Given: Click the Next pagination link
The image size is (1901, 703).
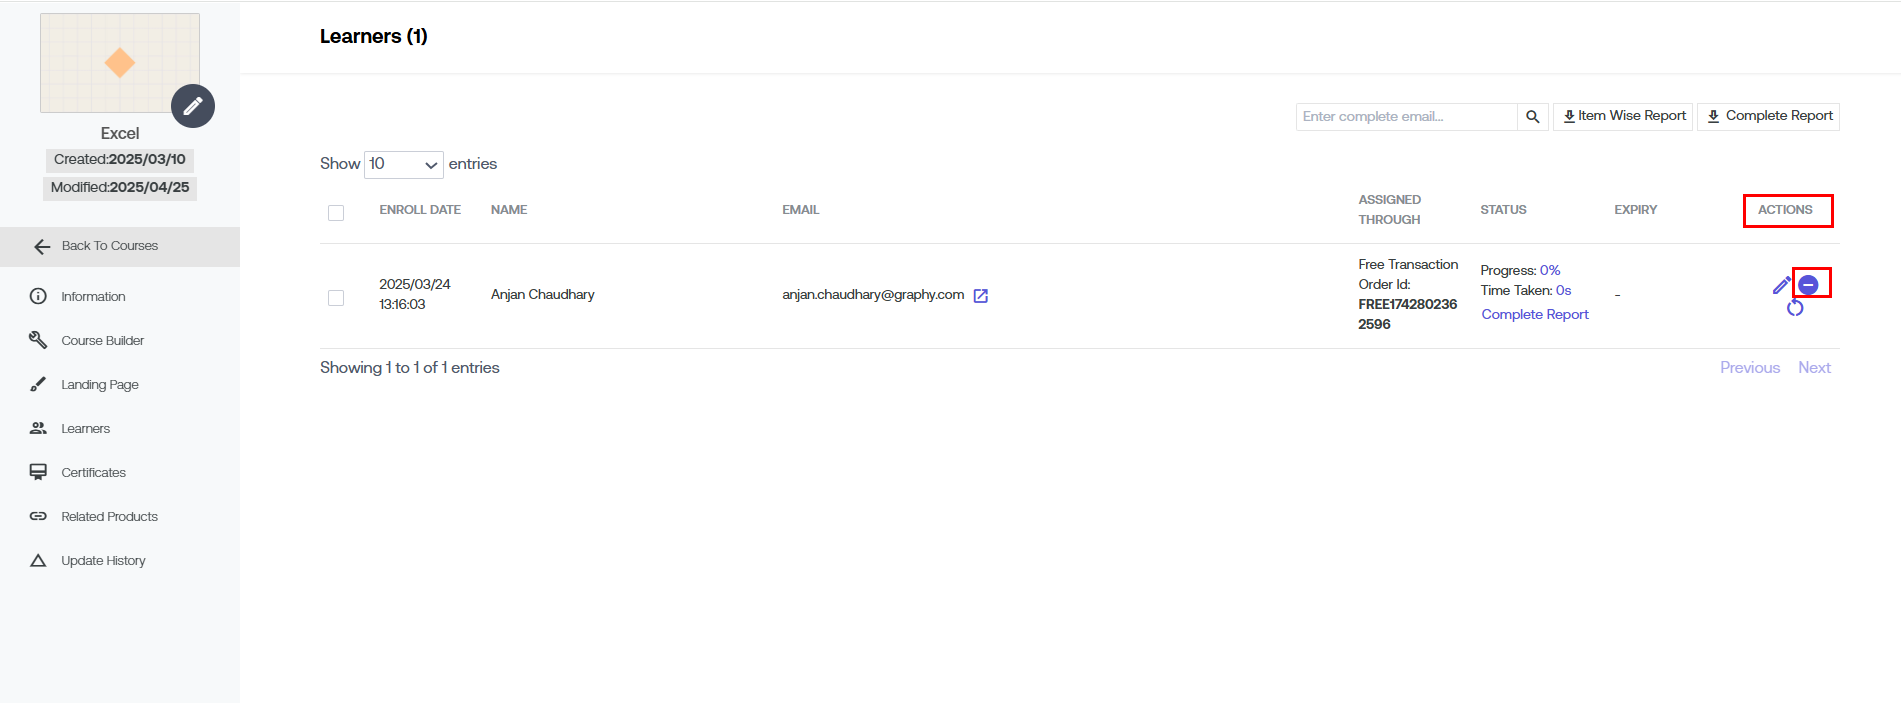Looking at the screenshot, I should point(1814,368).
